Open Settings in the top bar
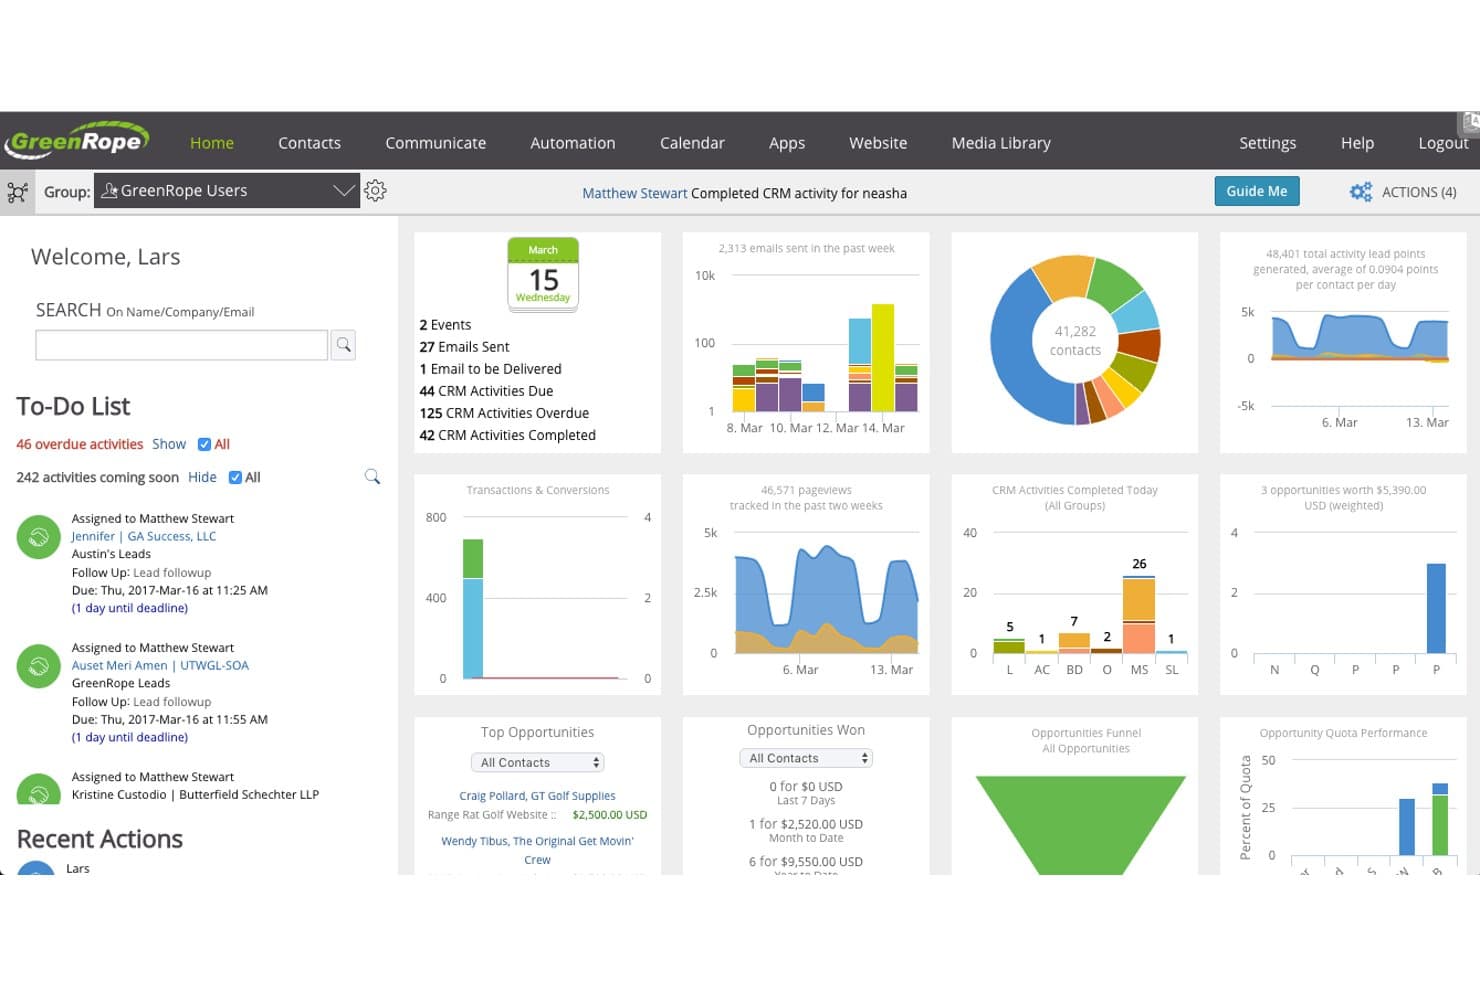 (x=1267, y=143)
